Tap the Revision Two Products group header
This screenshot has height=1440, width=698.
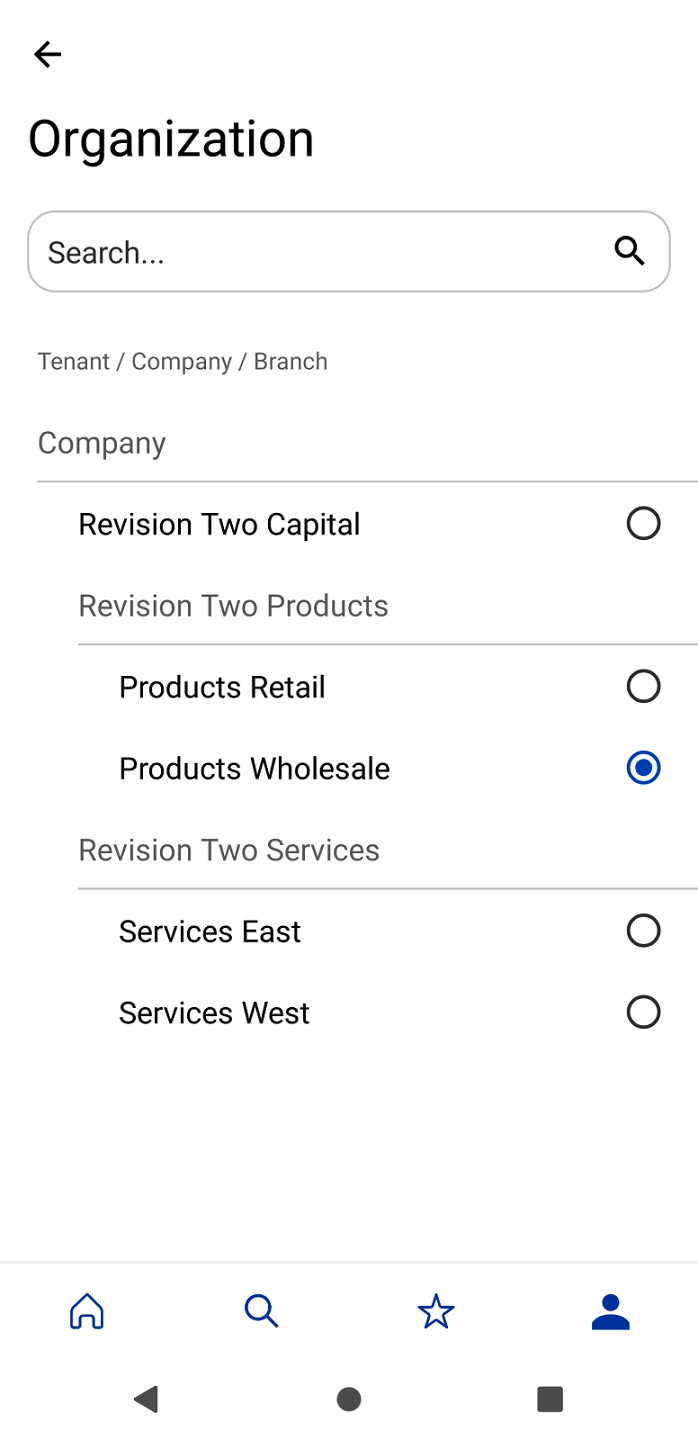(x=233, y=606)
